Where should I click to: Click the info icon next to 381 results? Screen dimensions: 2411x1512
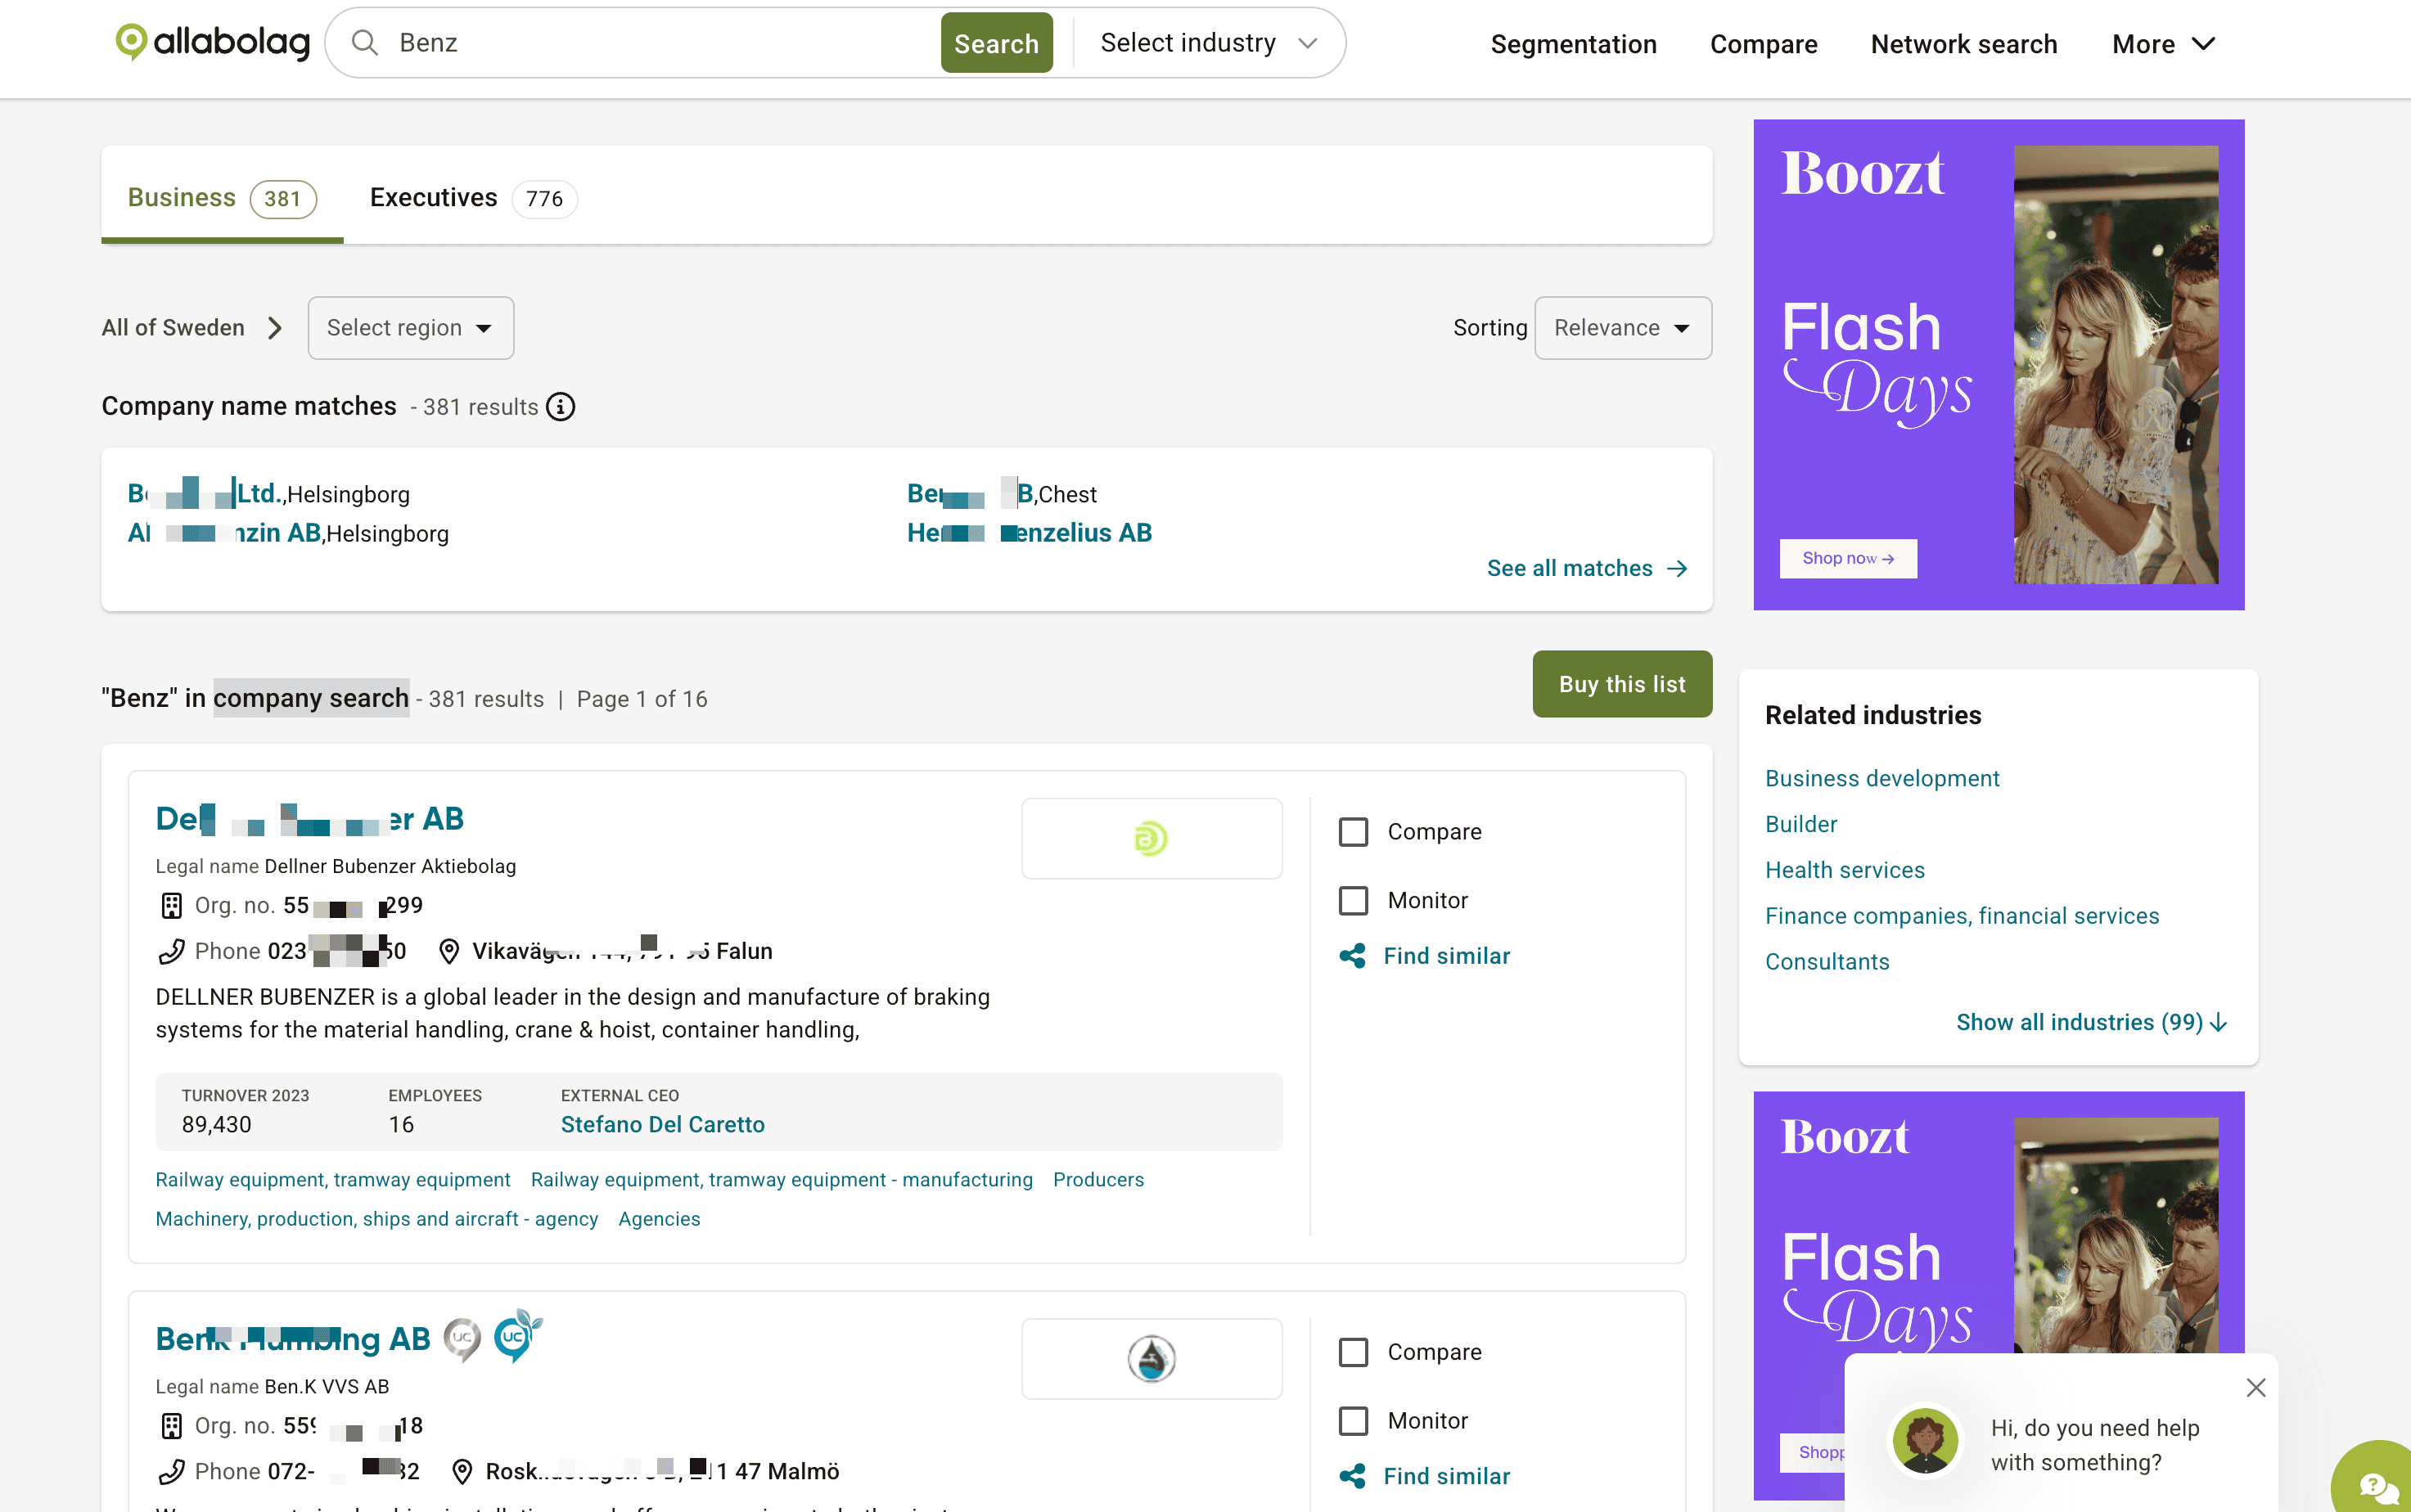pos(561,407)
